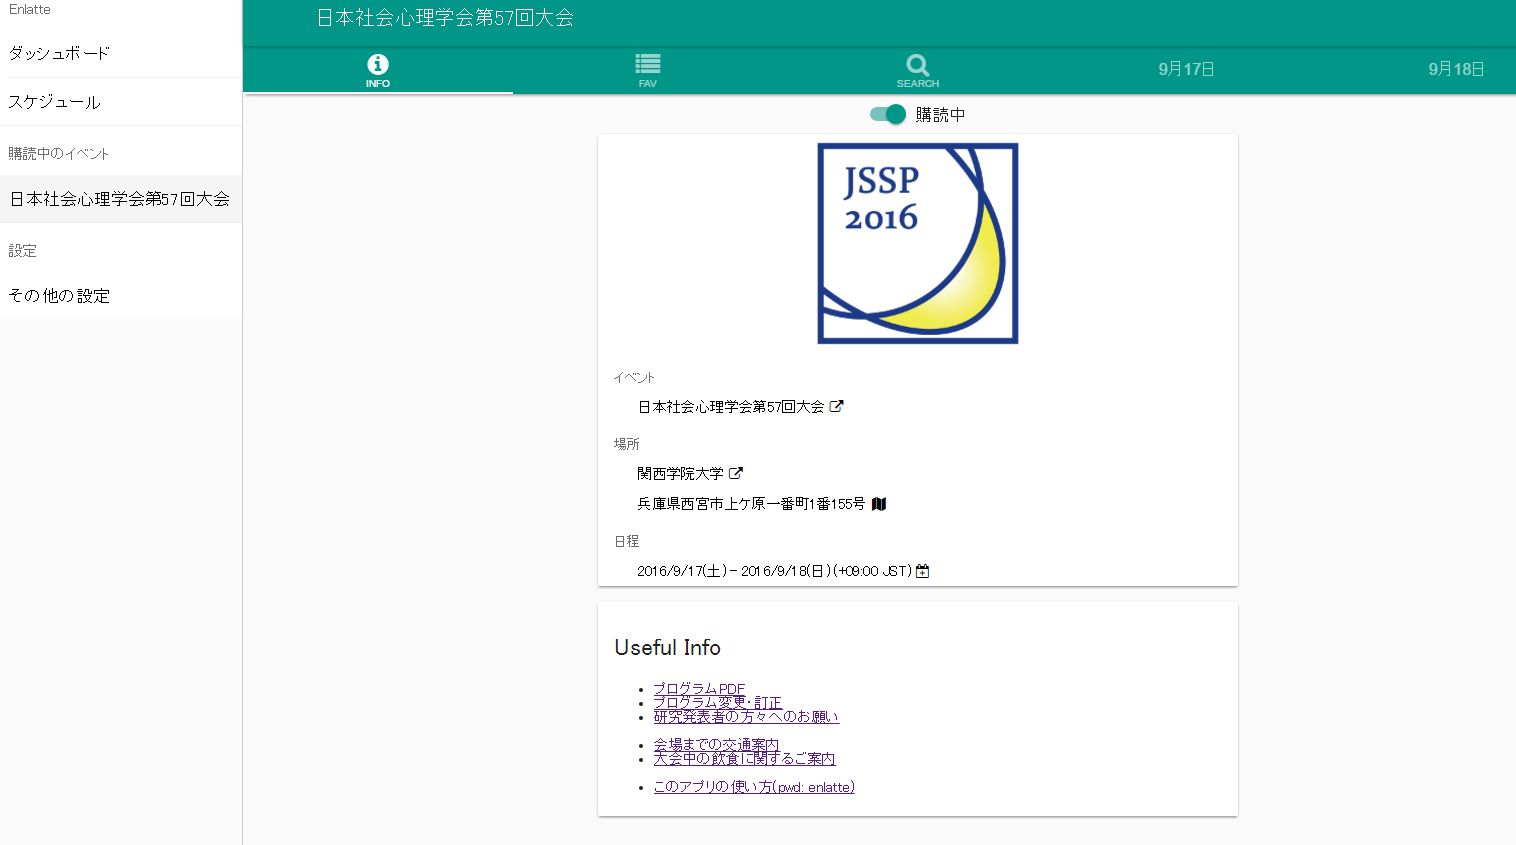Open スケジュール in the sidebar
Screen dimensions: 1516x845
point(121,102)
